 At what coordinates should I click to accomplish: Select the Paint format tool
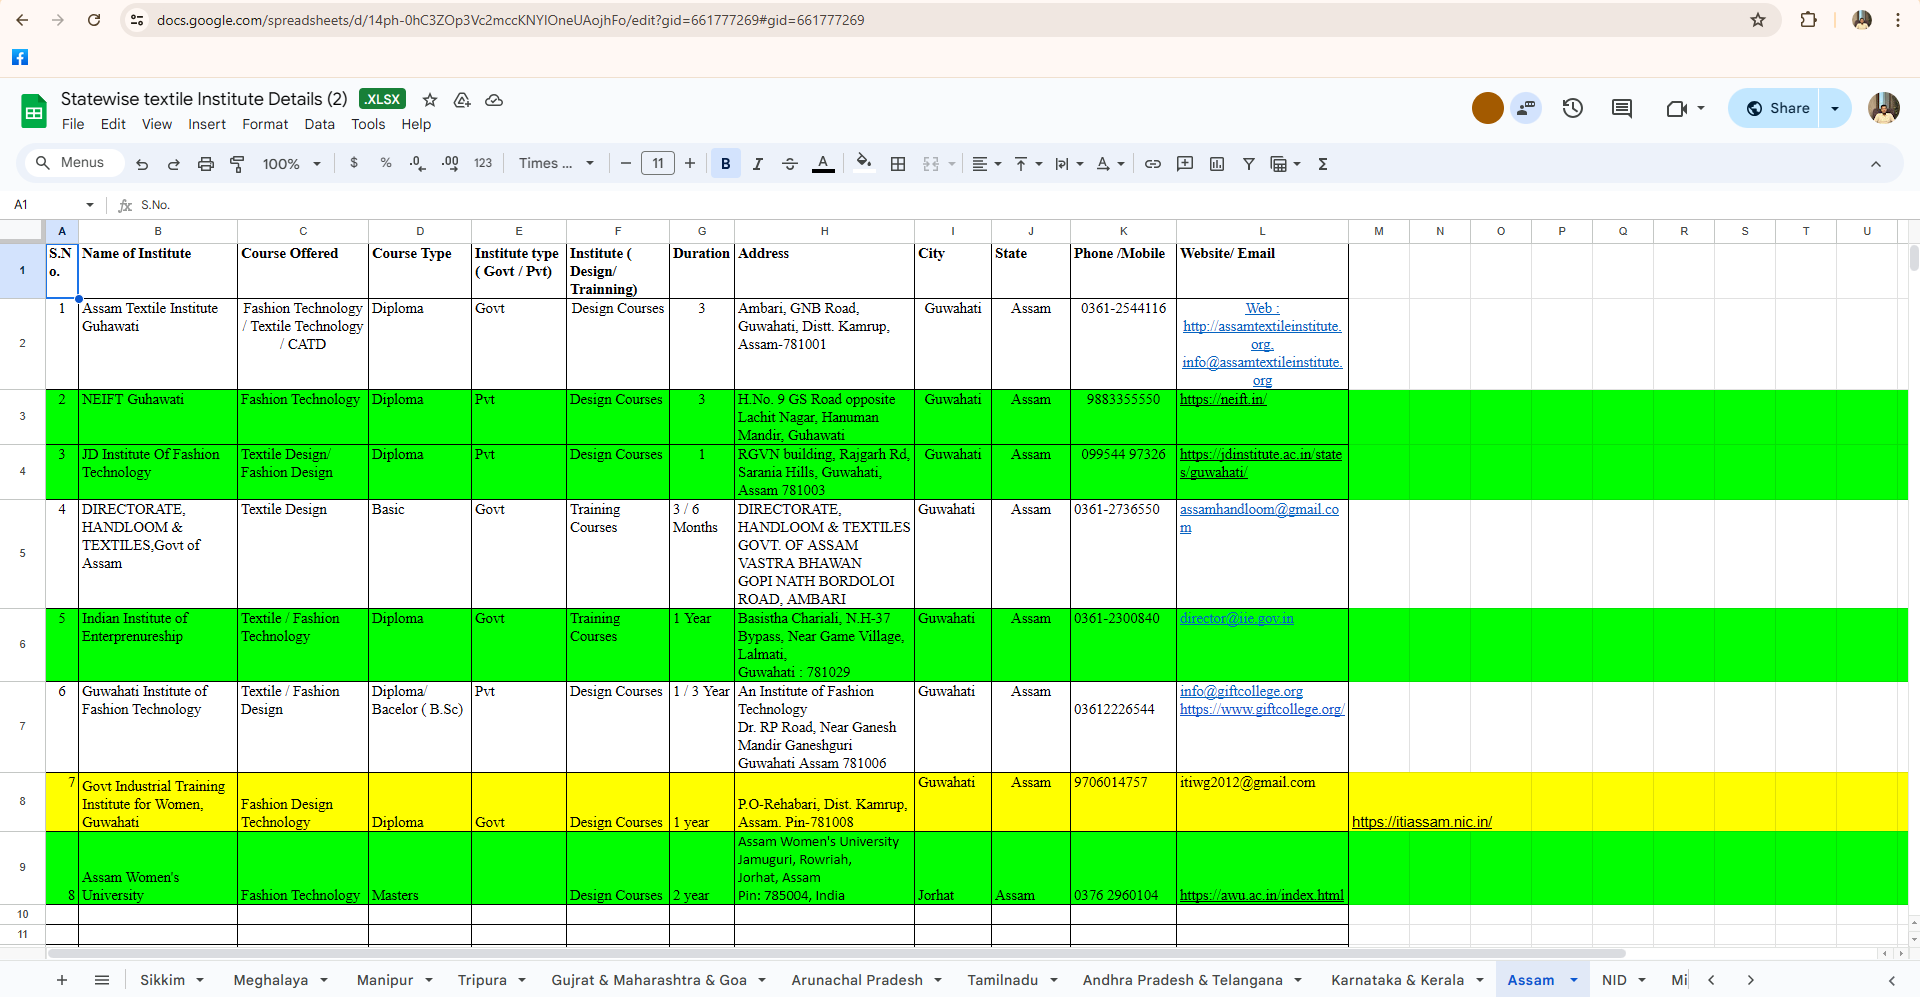click(x=238, y=164)
